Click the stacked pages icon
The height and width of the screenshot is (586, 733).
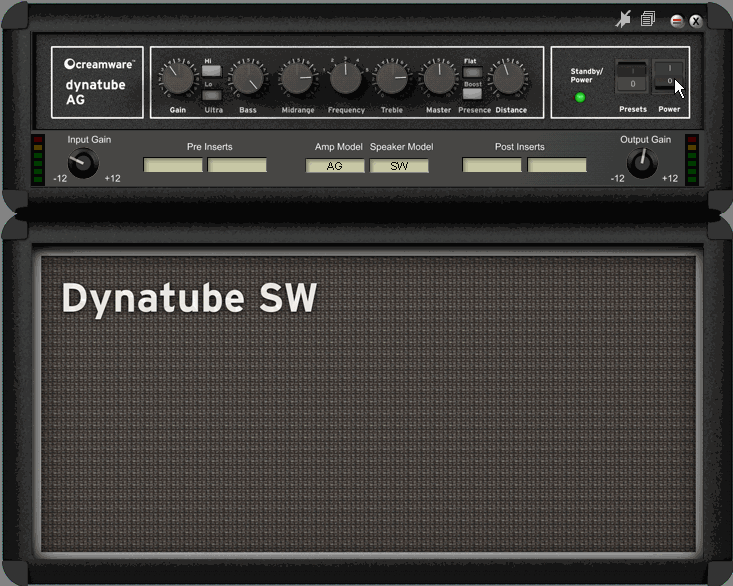click(x=648, y=19)
